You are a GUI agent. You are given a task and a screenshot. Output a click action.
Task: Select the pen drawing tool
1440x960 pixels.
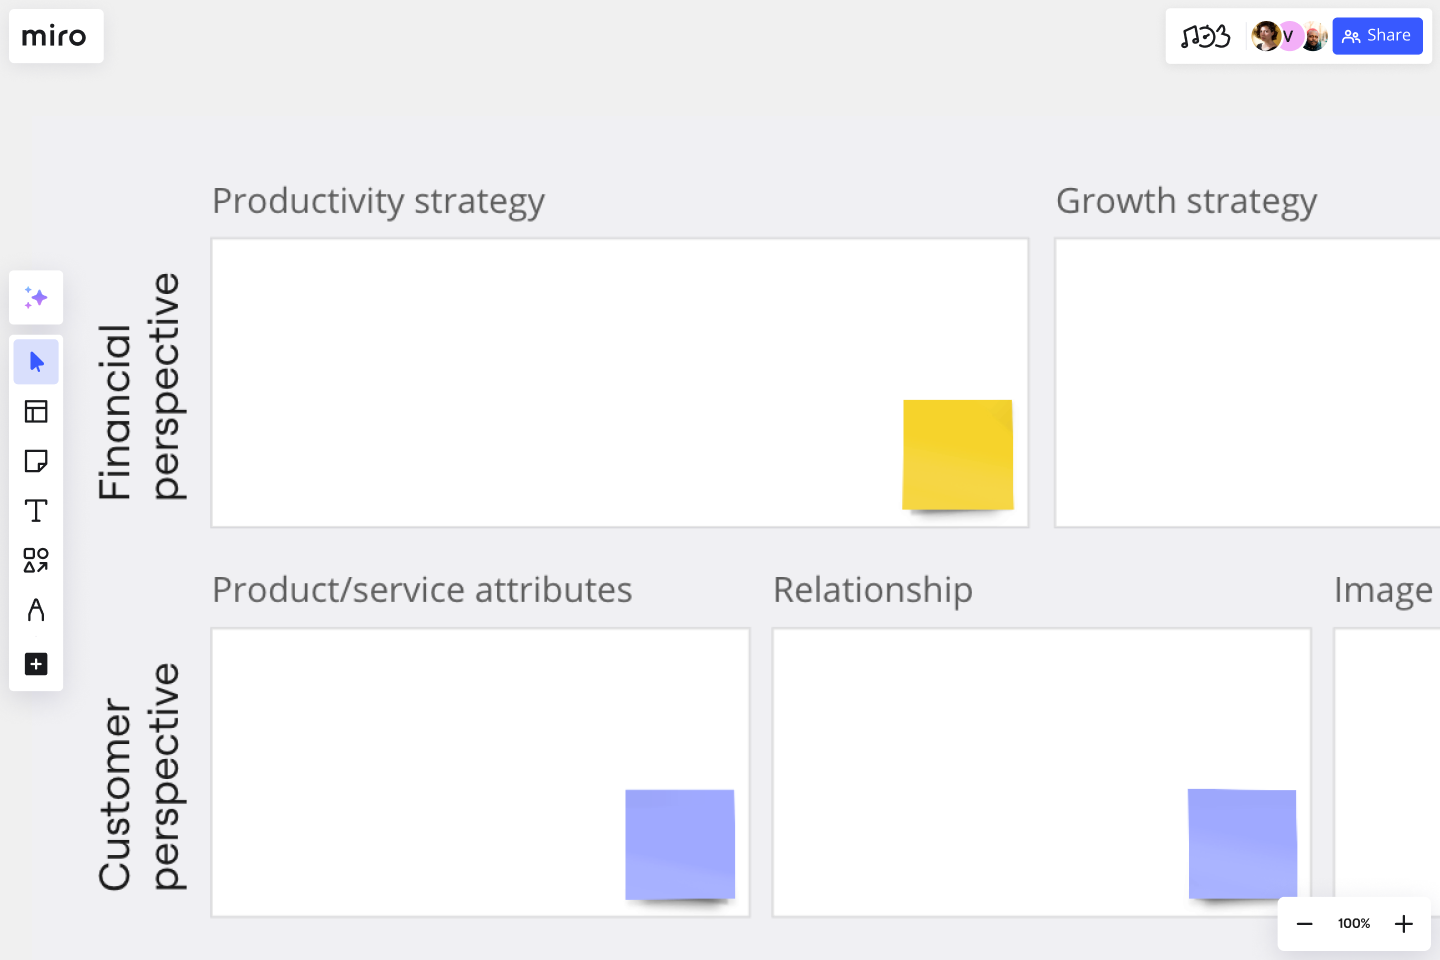coord(36,610)
